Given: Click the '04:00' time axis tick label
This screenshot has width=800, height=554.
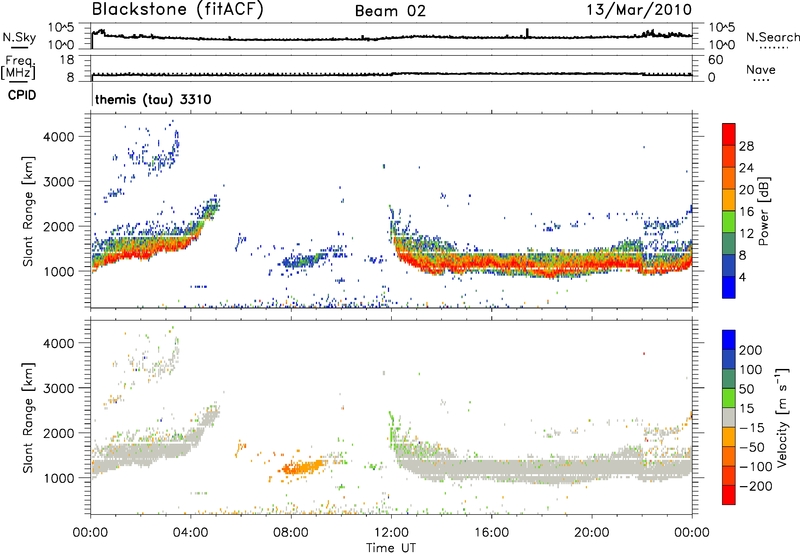Looking at the screenshot, I should [x=191, y=533].
